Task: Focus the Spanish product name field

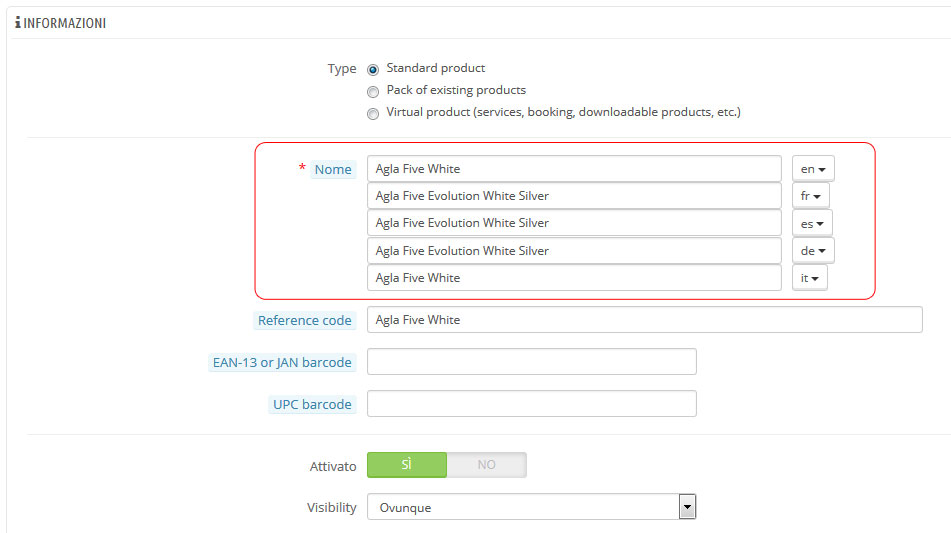Action: [573, 223]
